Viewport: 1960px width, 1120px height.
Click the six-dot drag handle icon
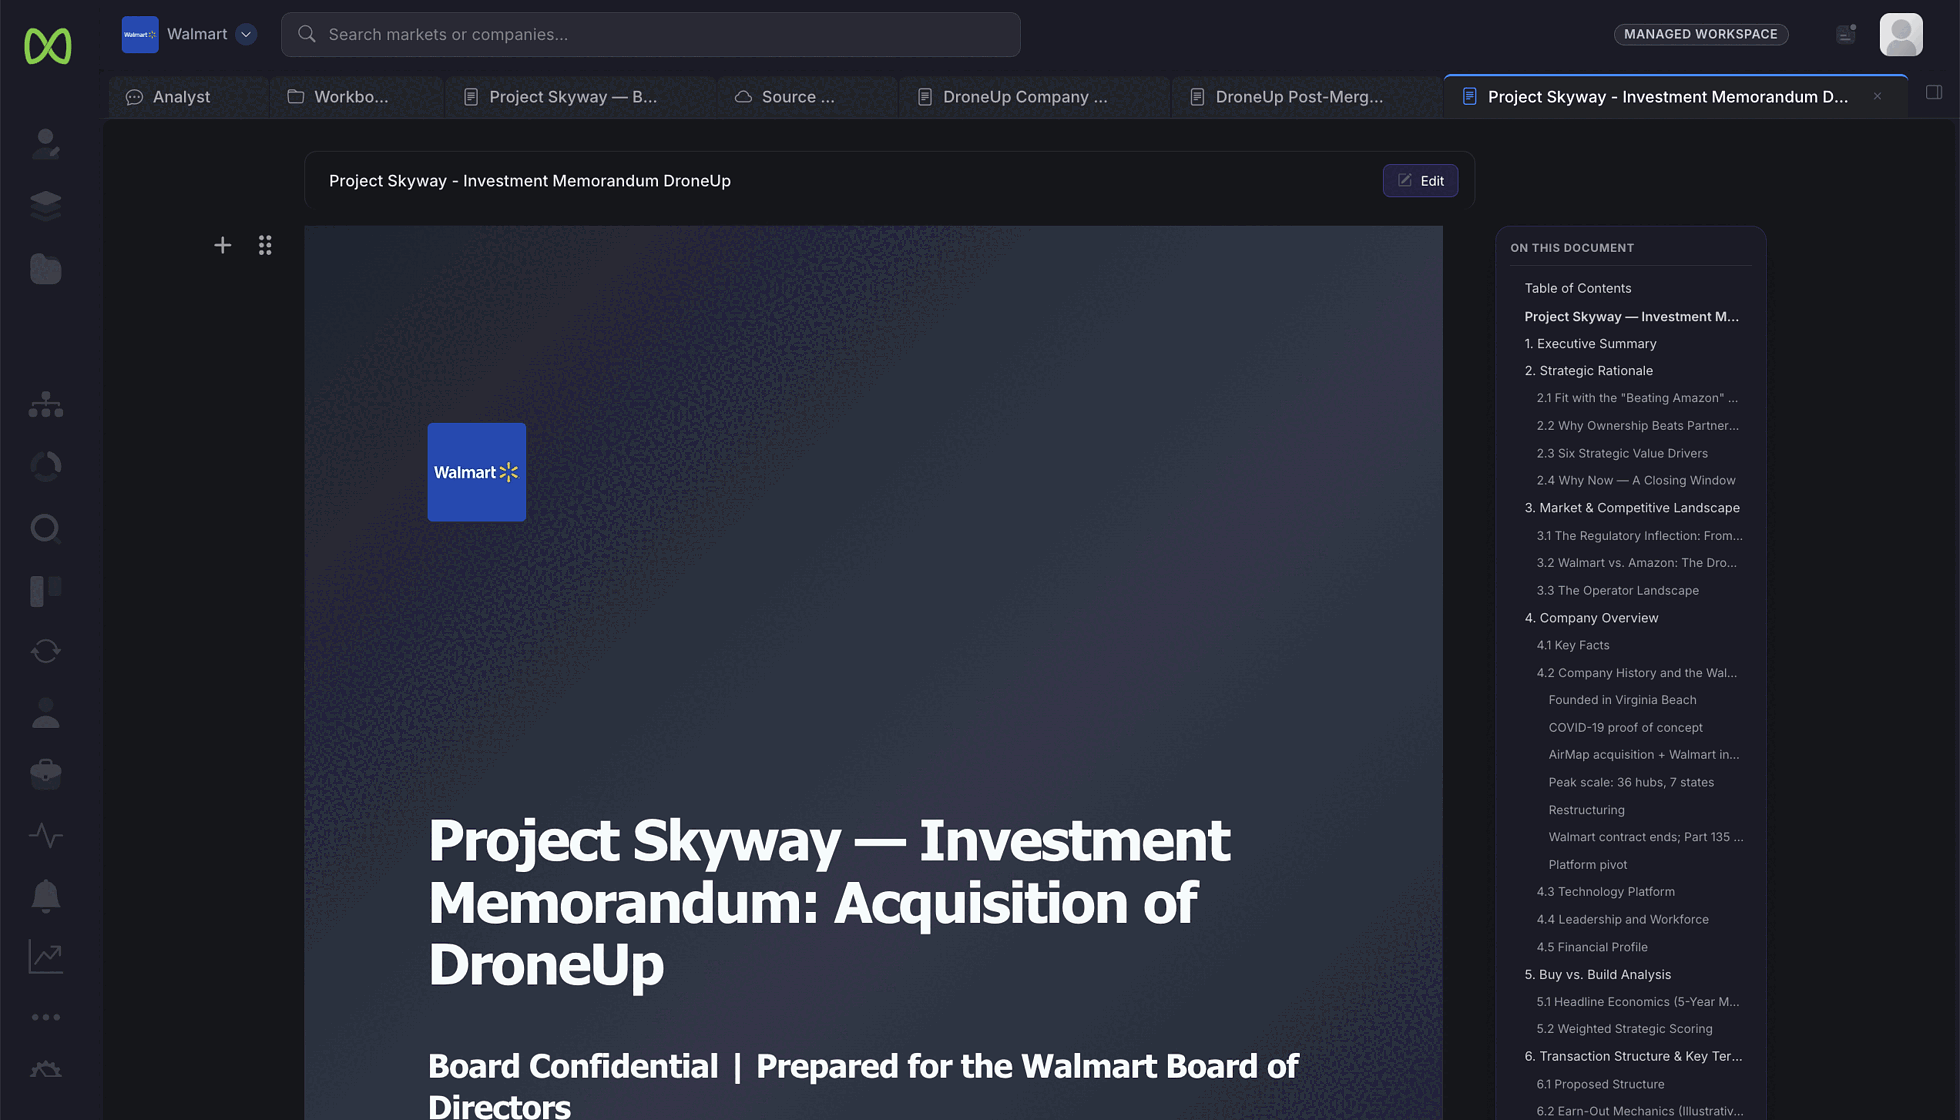(265, 245)
